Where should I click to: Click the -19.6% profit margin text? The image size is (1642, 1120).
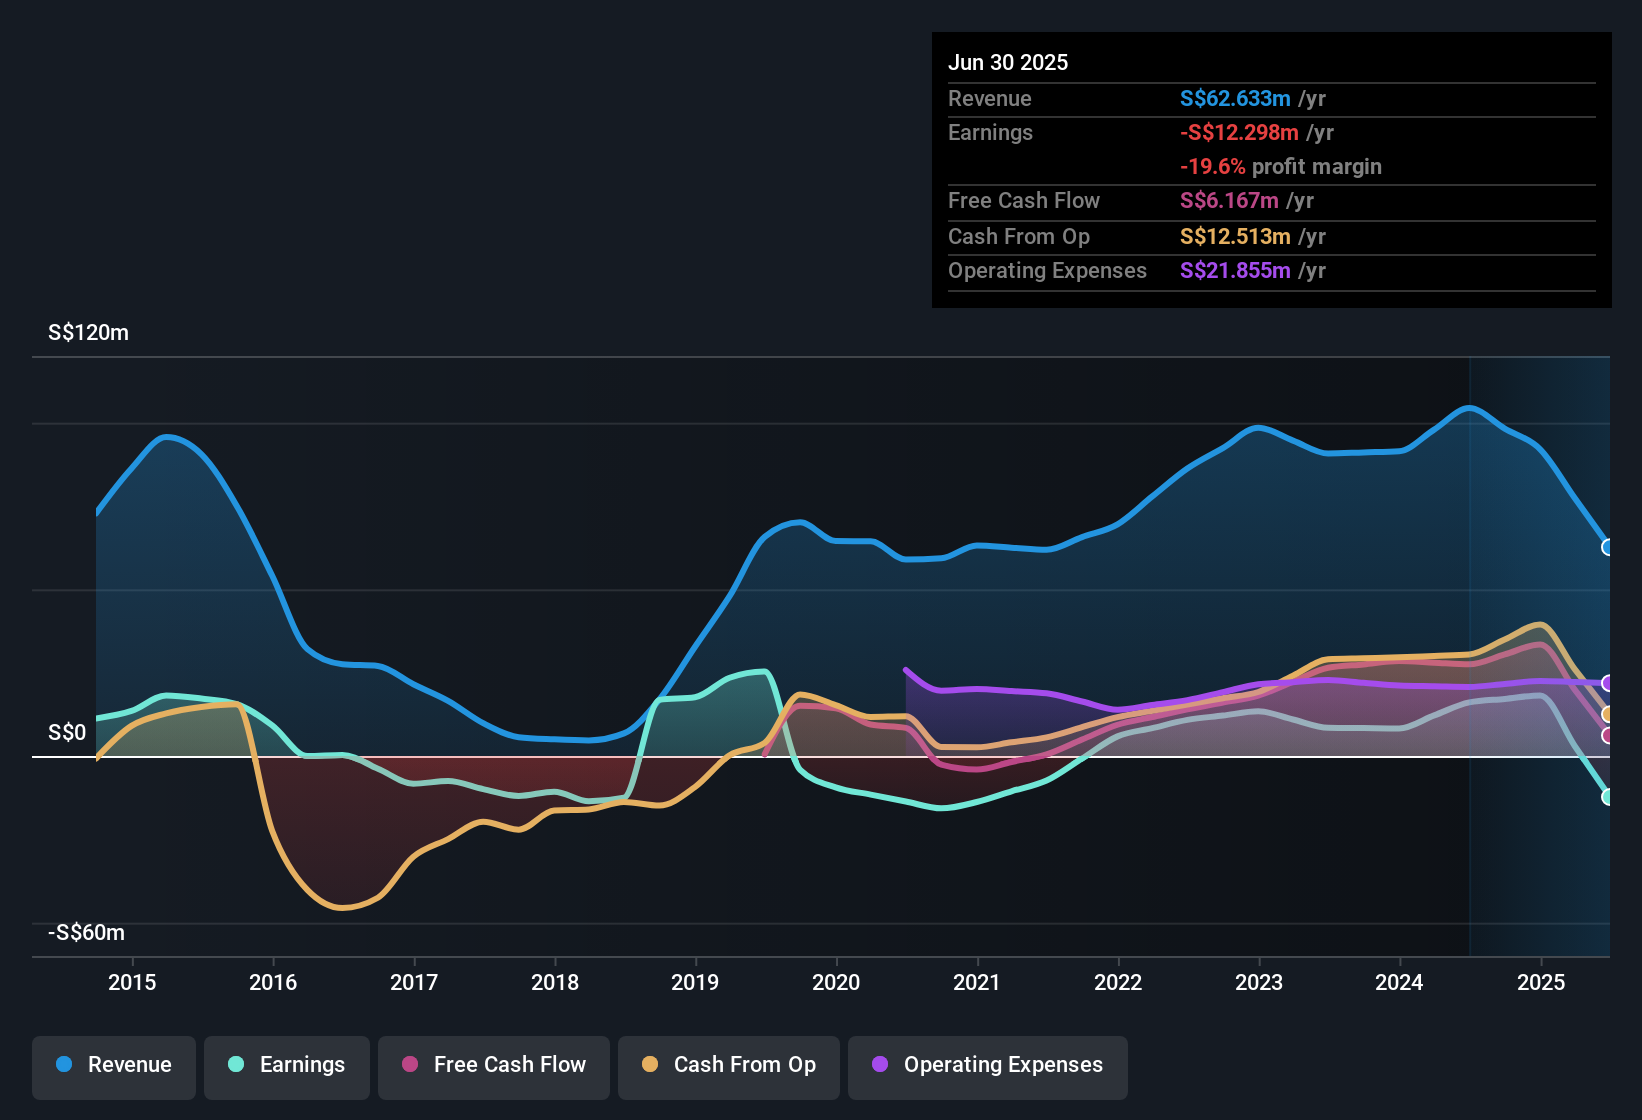tap(1214, 166)
